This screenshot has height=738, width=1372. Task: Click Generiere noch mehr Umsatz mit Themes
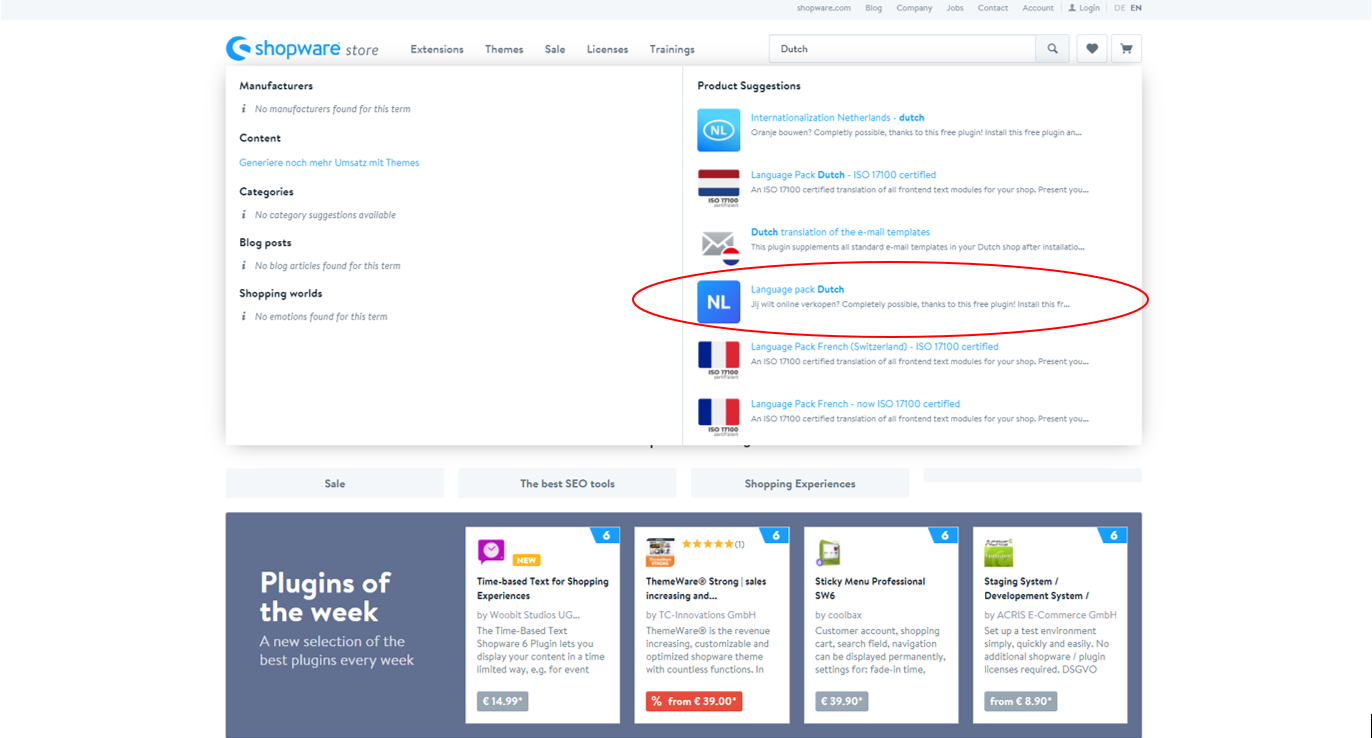pos(329,163)
